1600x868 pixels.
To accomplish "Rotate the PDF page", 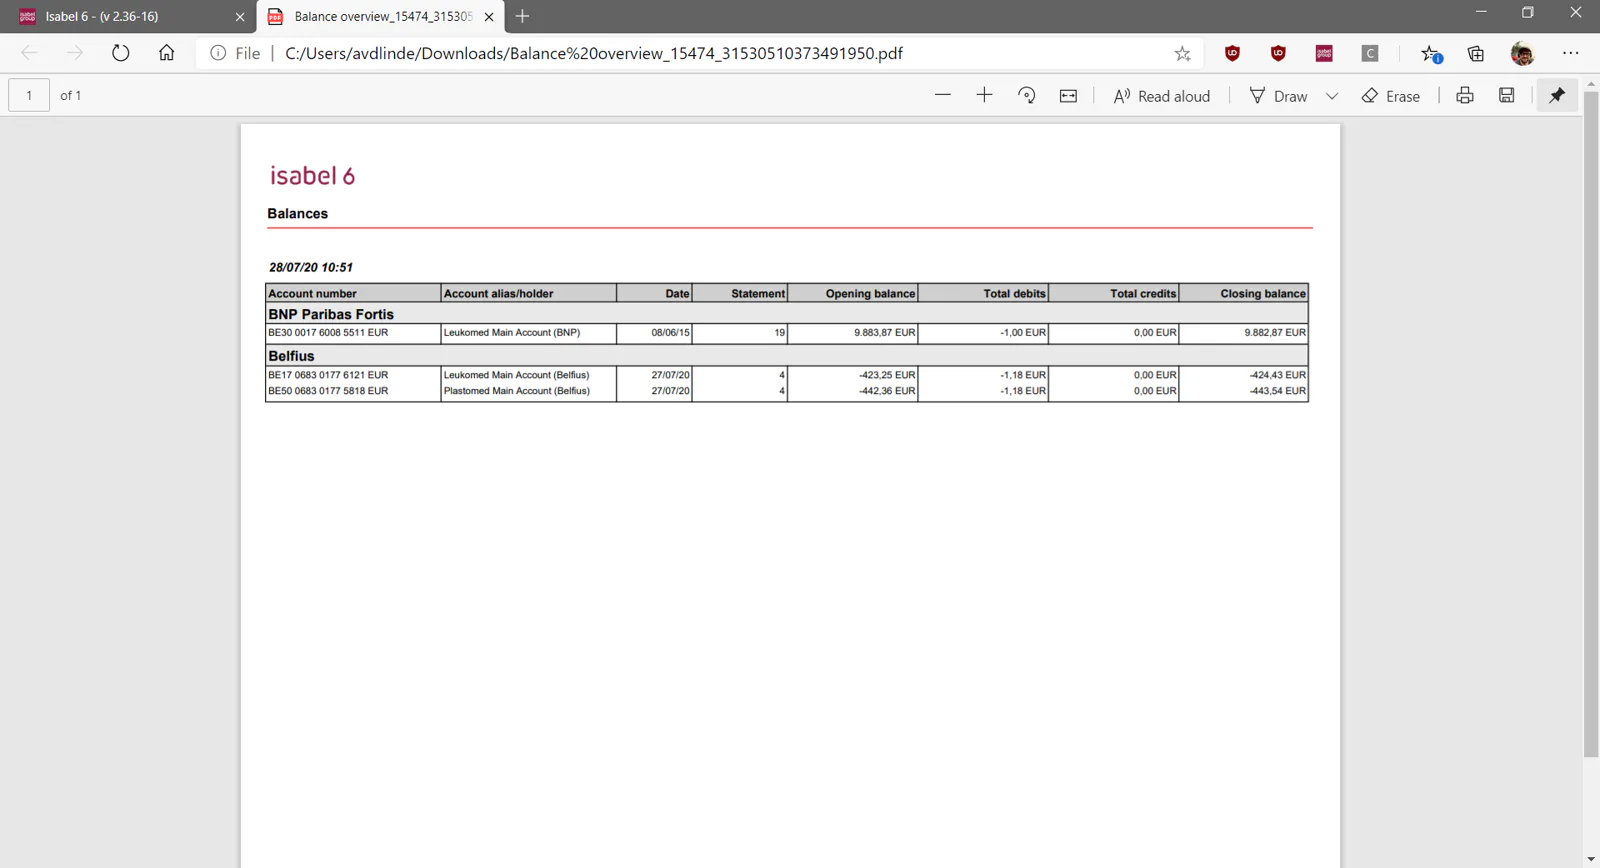I will [1027, 95].
